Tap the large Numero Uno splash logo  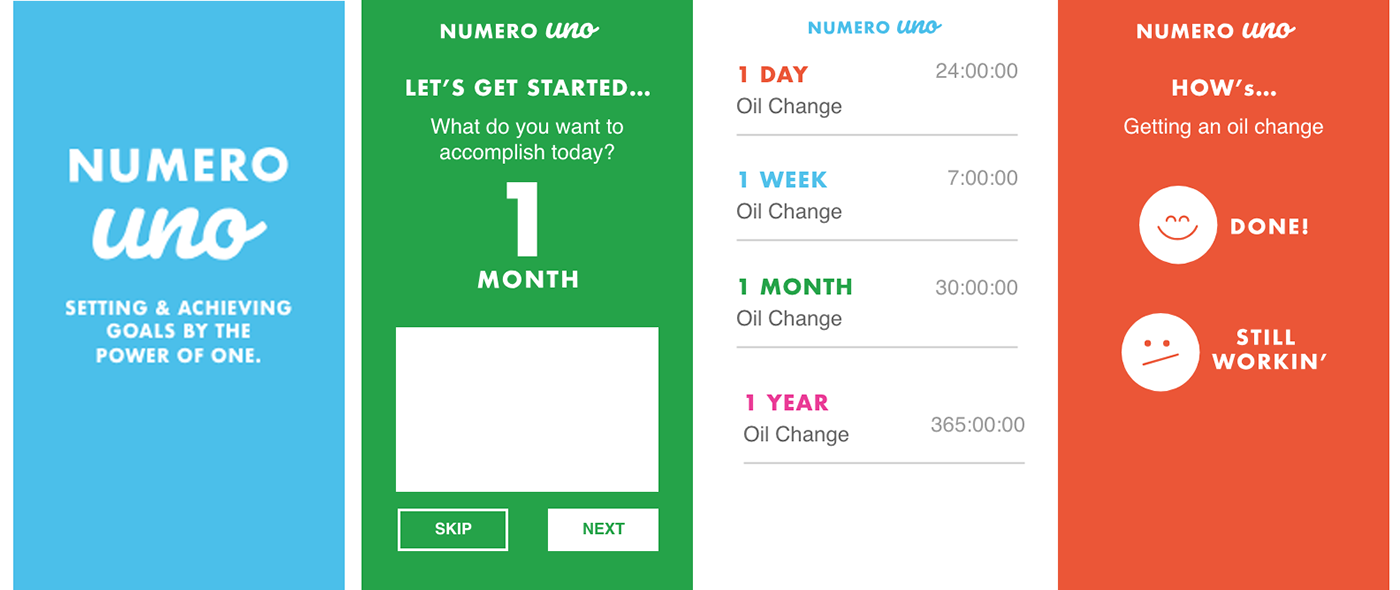tap(178, 203)
